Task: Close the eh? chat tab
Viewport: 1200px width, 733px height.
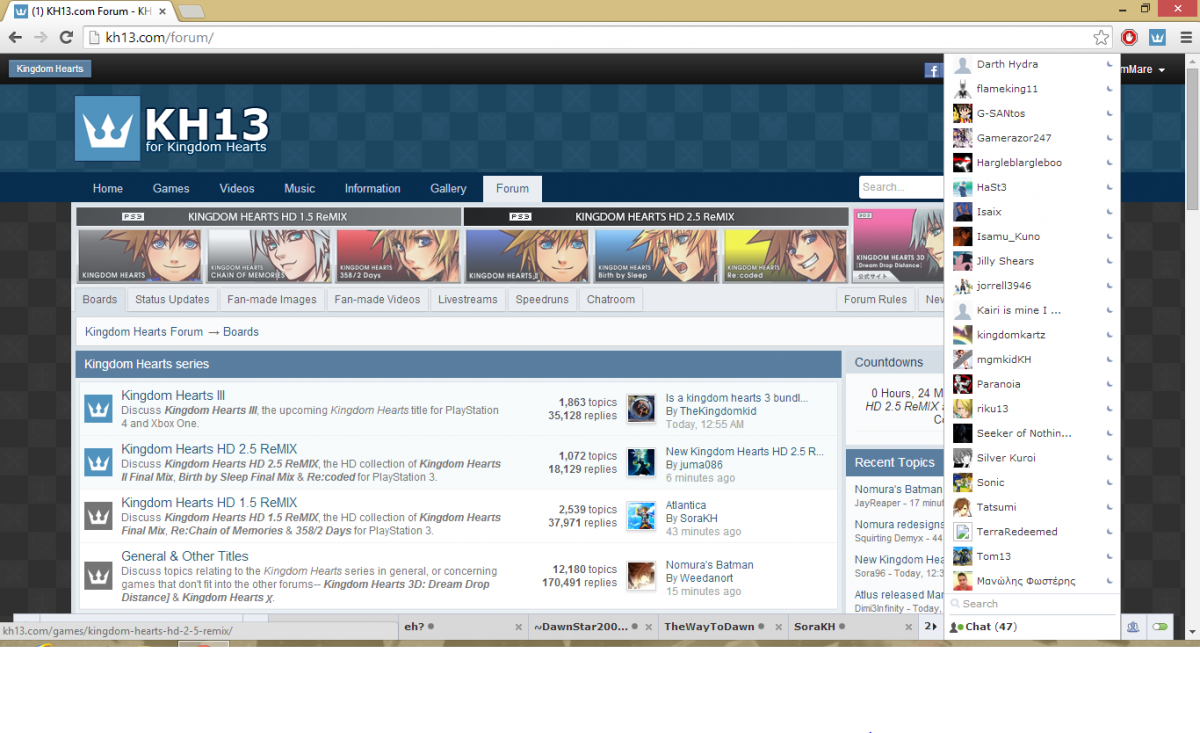Action: click(518, 627)
